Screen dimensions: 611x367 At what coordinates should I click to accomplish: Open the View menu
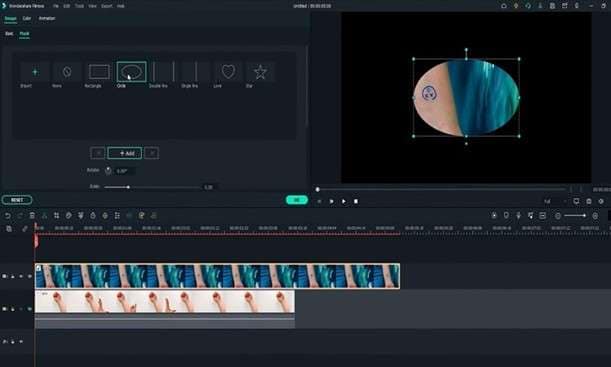[x=92, y=6]
